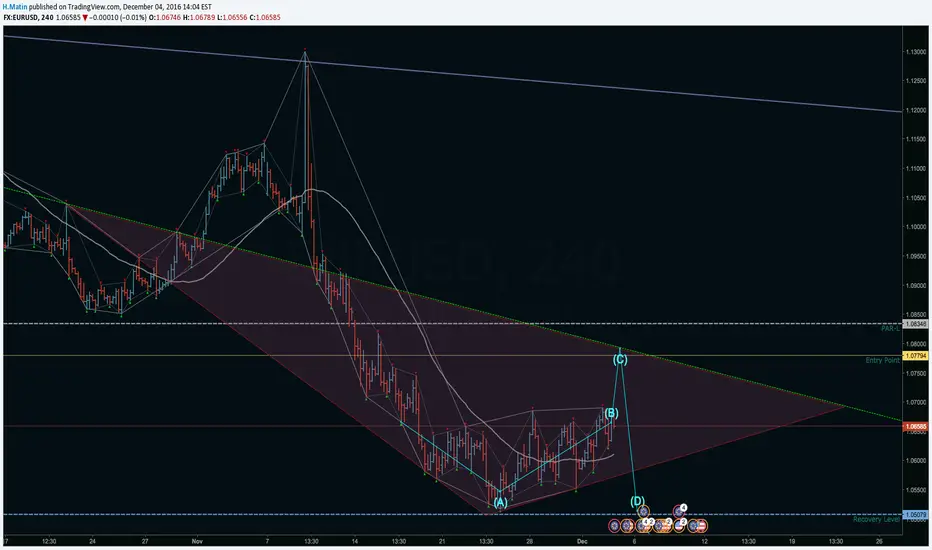Click the PAR-L line text
The image size is (932, 550).
[890, 328]
